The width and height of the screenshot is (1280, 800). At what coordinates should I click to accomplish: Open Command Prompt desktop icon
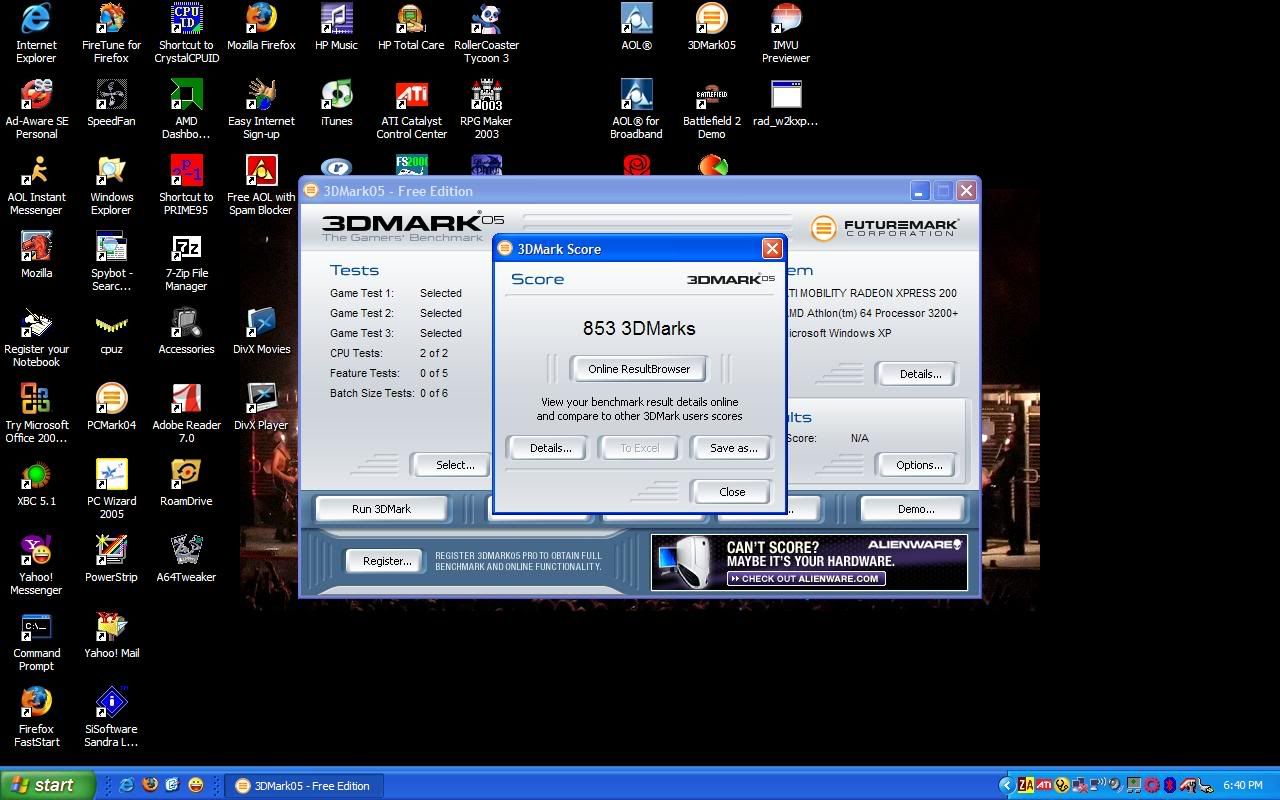[x=36, y=641]
